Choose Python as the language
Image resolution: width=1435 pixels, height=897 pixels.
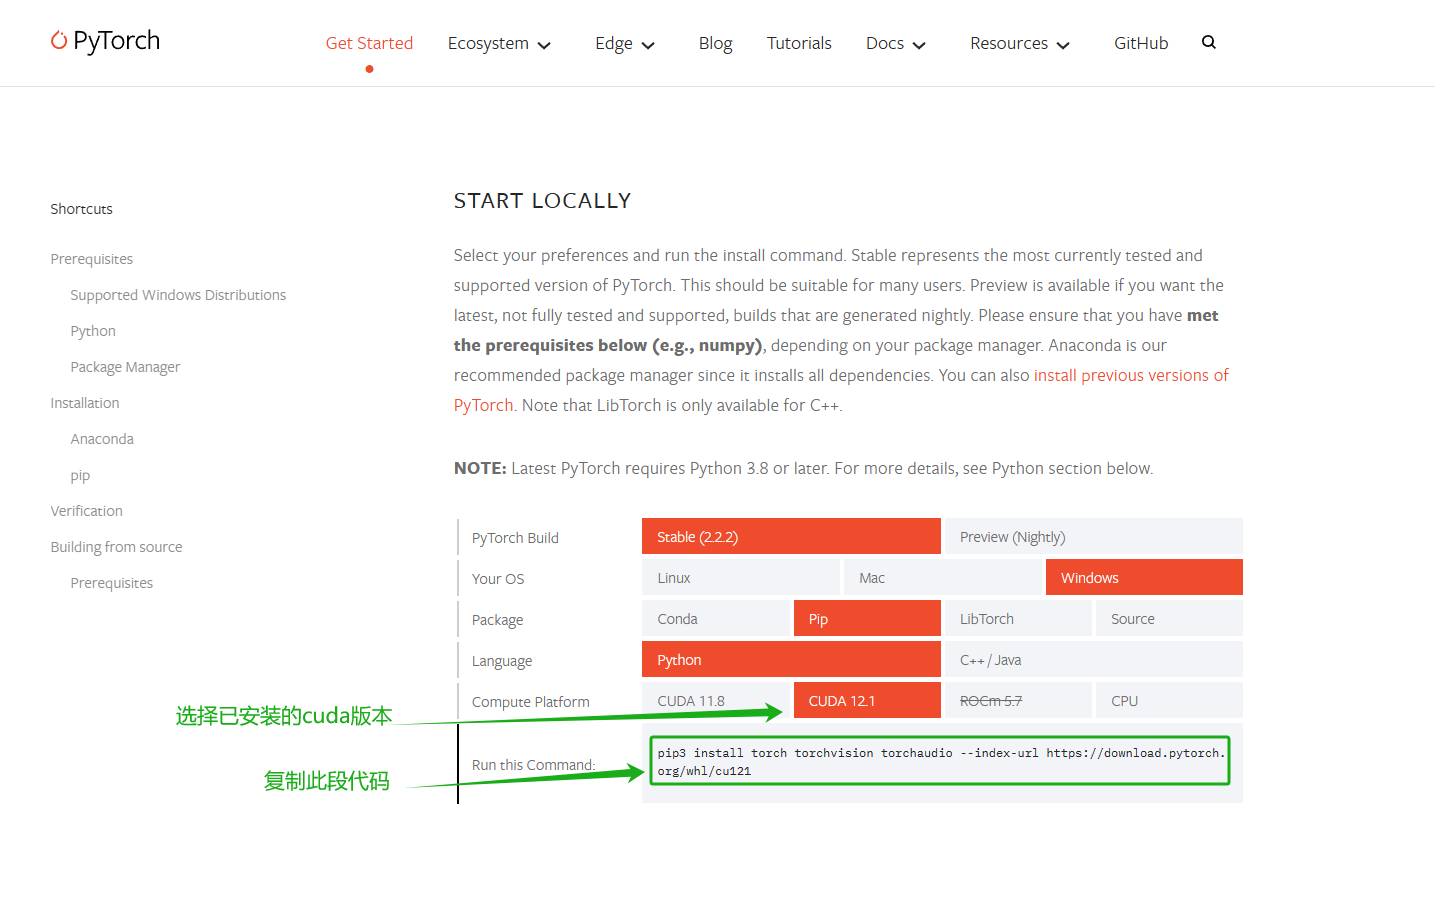pyautogui.click(x=791, y=660)
